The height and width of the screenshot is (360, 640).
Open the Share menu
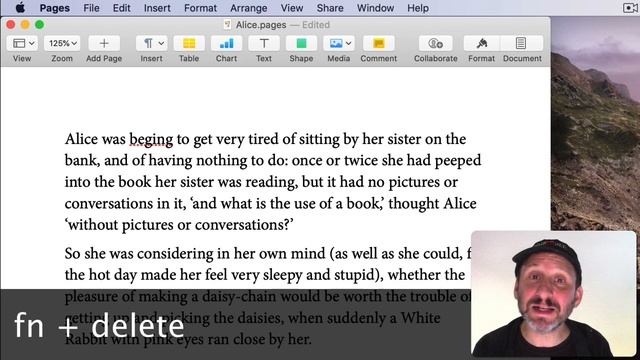[x=330, y=8]
